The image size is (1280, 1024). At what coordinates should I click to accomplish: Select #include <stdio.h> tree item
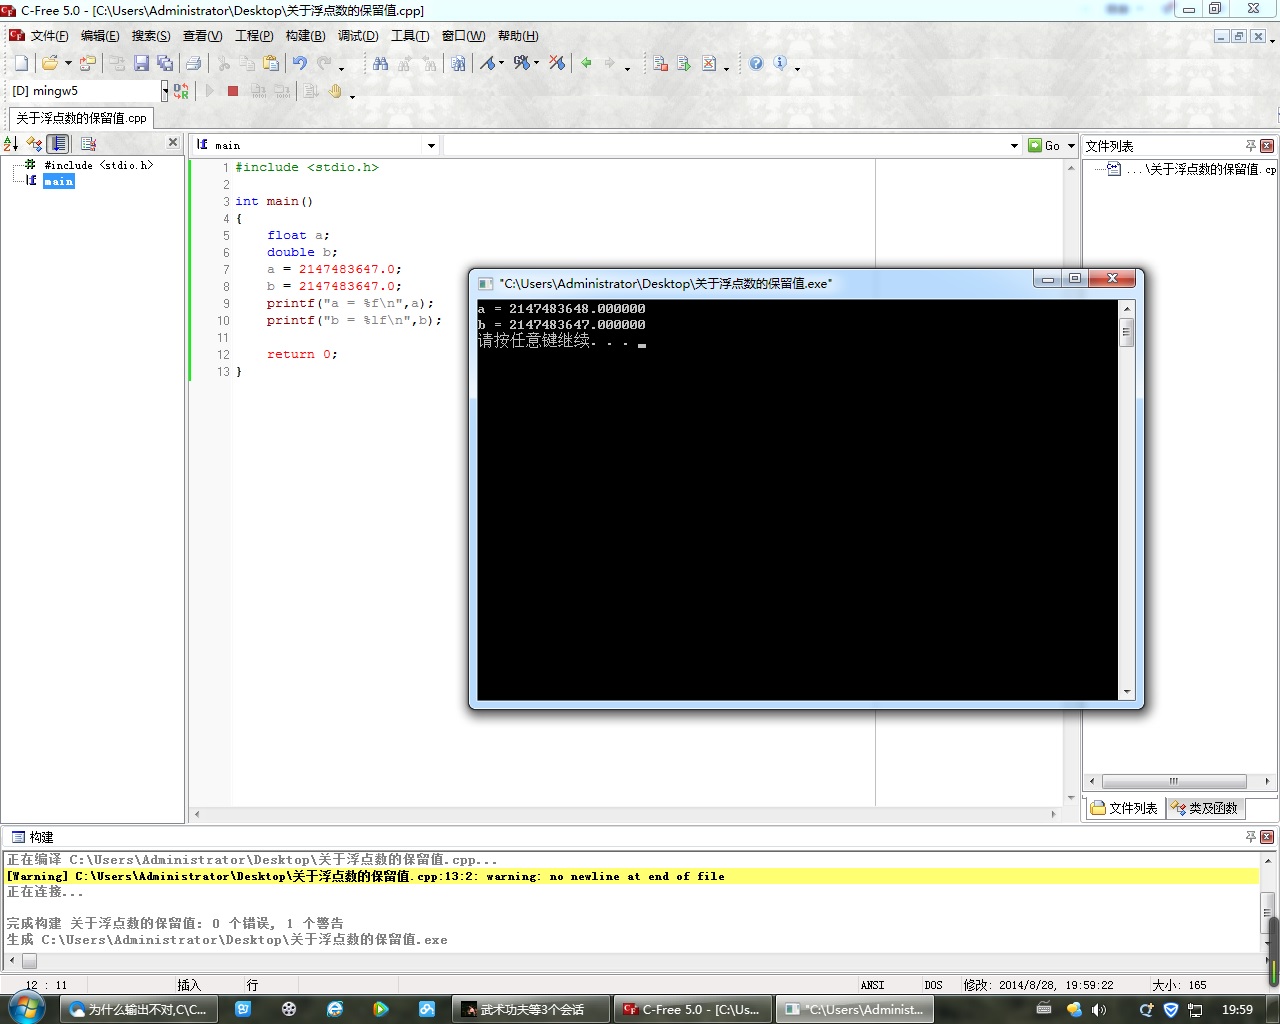[98, 165]
